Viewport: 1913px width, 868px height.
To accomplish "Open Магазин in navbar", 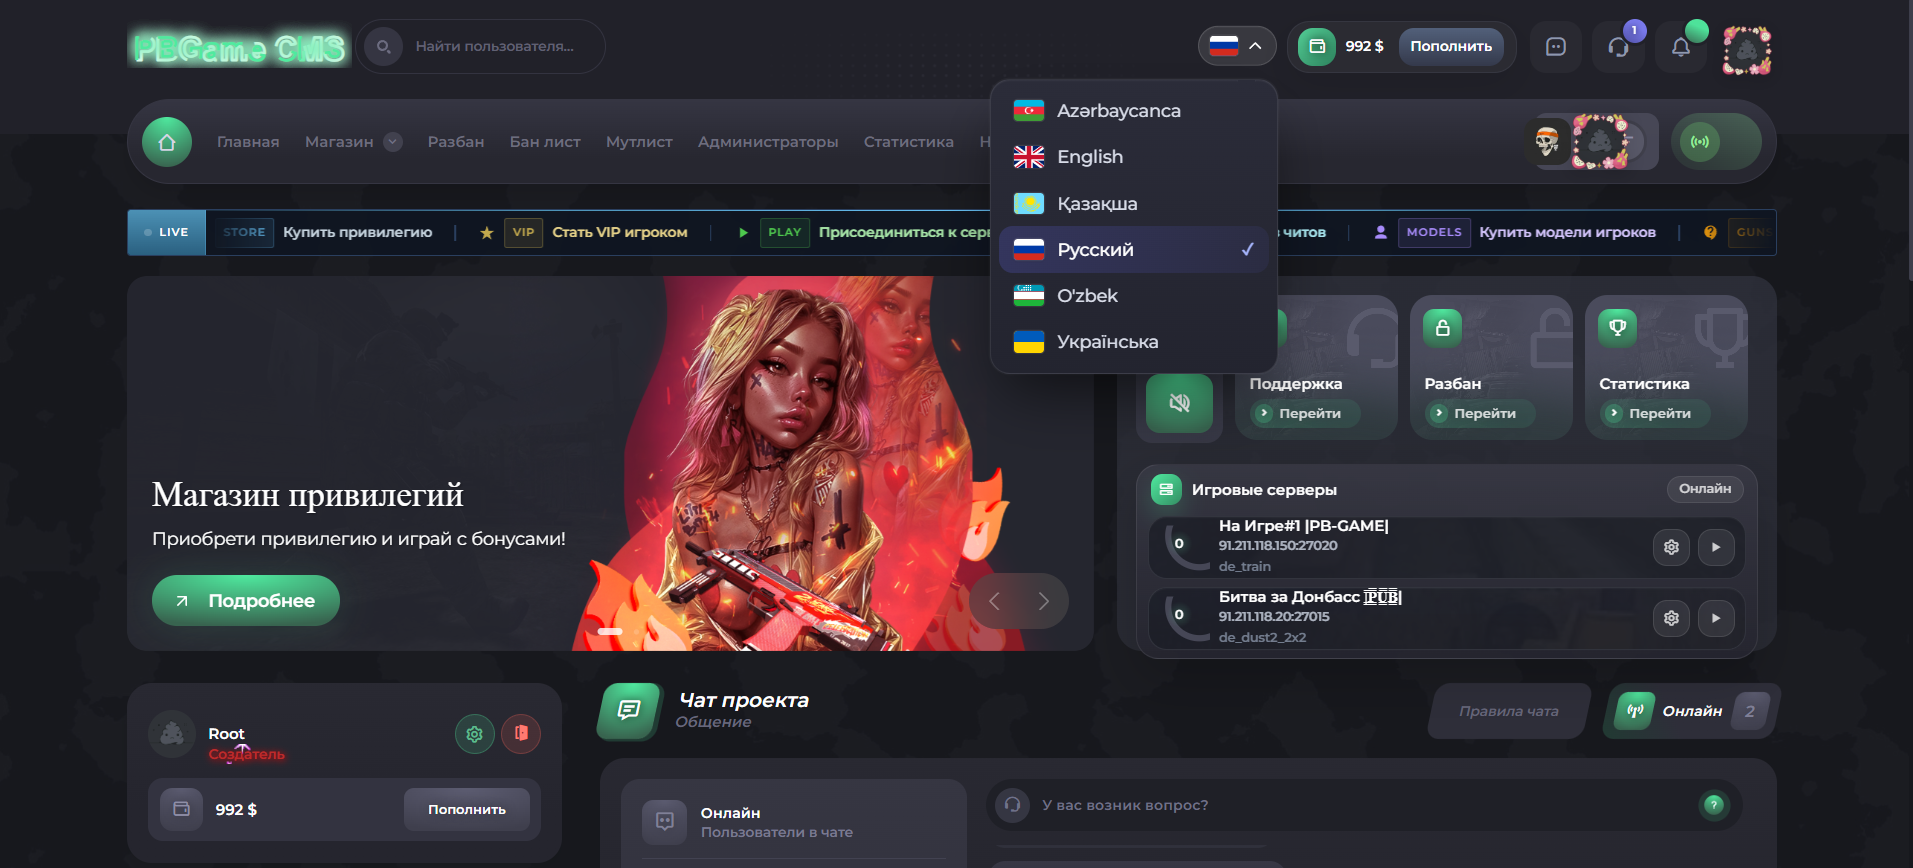I will pyautogui.click(x=339, y=142).
